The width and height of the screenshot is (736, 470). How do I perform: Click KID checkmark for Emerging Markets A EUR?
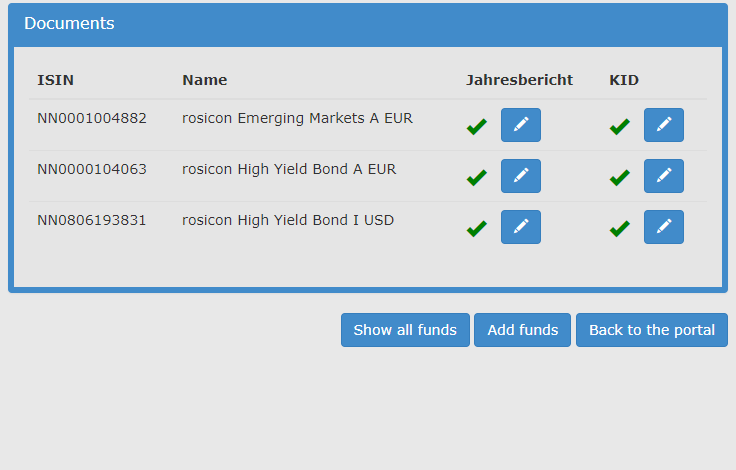click(620, 127)
